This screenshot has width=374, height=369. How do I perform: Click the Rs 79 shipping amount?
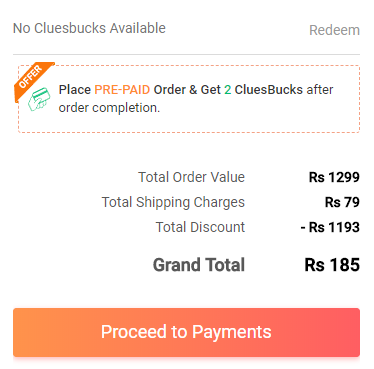pyautogui.click(x=342, y=202)
